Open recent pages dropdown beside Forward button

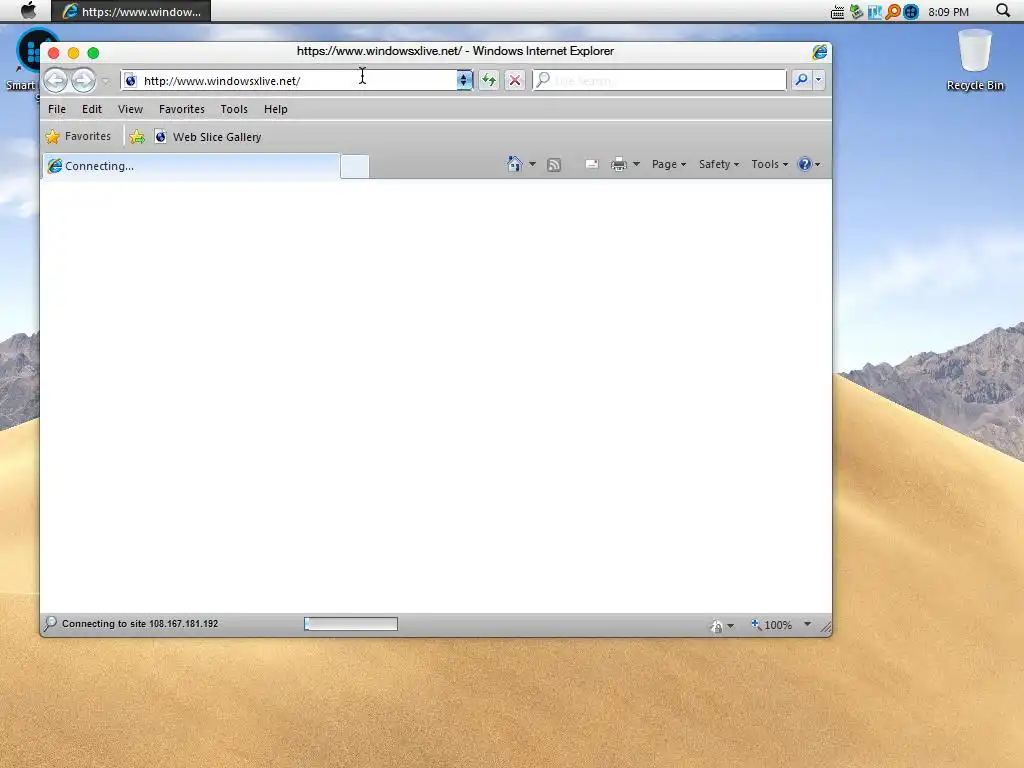(x=106, y=81)
